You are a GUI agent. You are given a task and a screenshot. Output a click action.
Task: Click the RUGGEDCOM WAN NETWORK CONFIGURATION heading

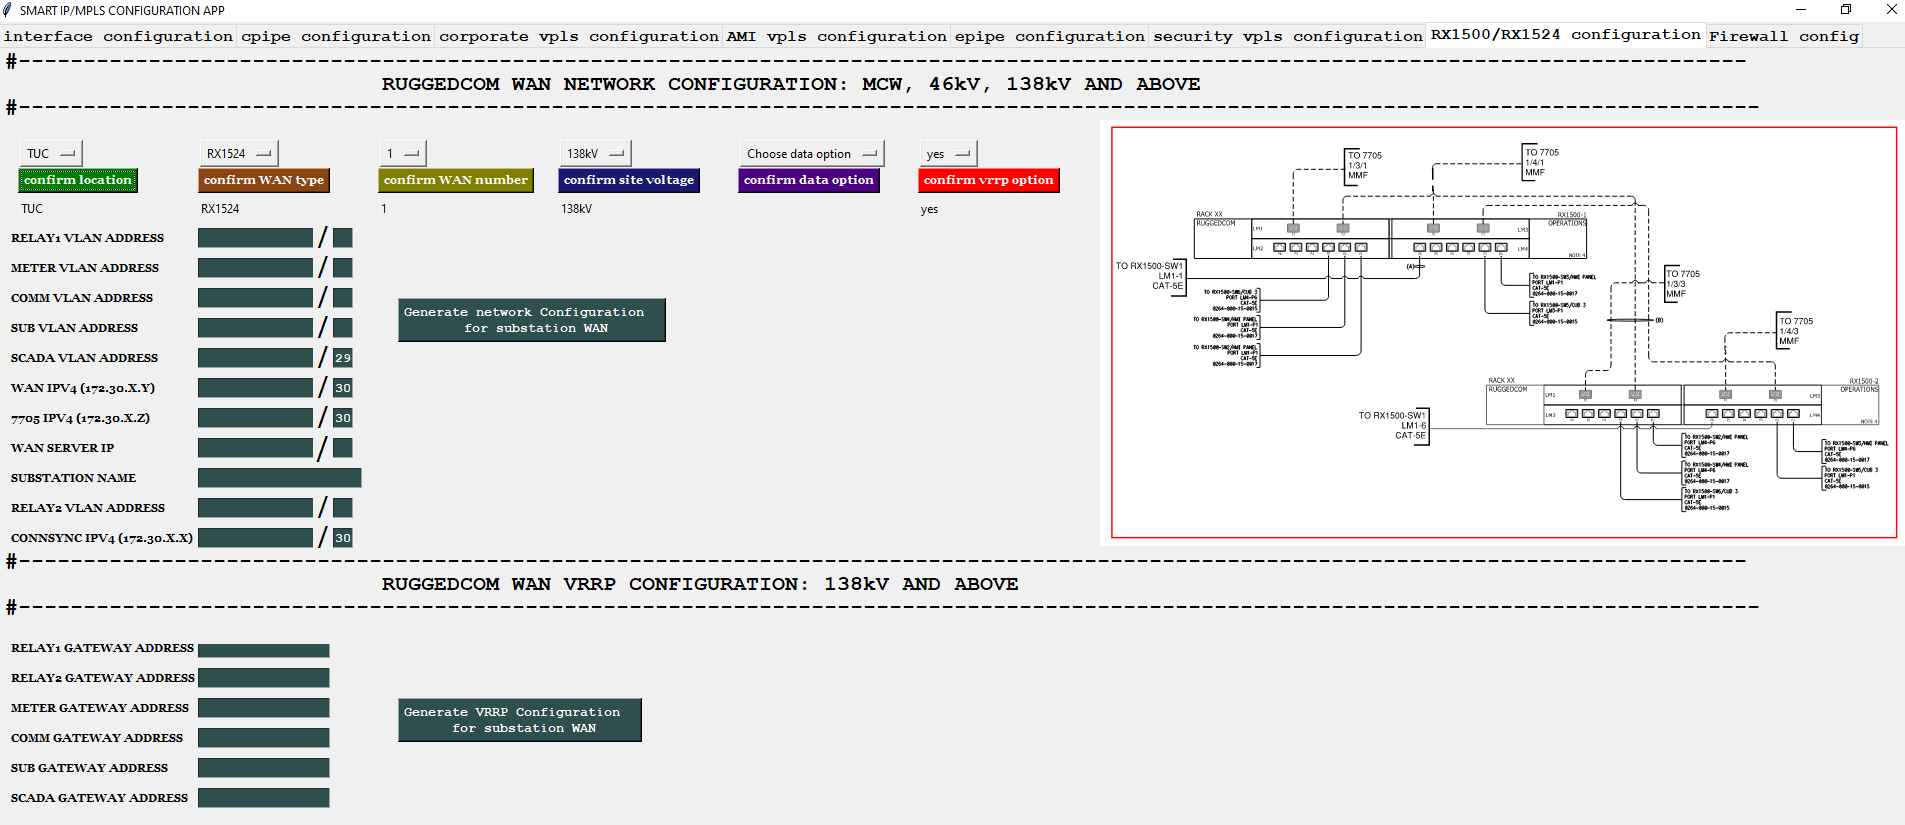tap(791, 84)
